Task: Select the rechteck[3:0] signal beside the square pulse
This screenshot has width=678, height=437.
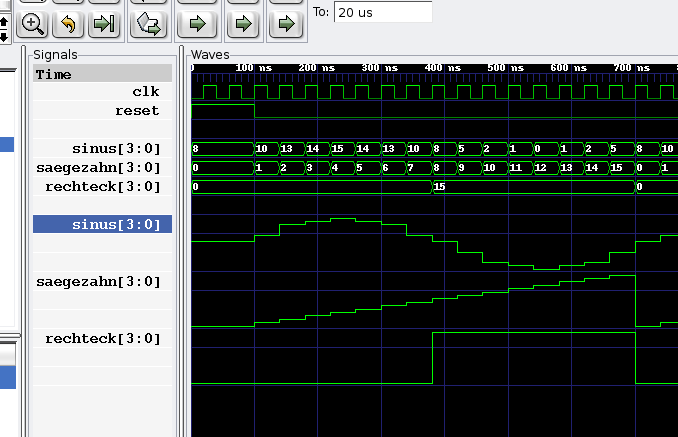Action: [102, 339]
